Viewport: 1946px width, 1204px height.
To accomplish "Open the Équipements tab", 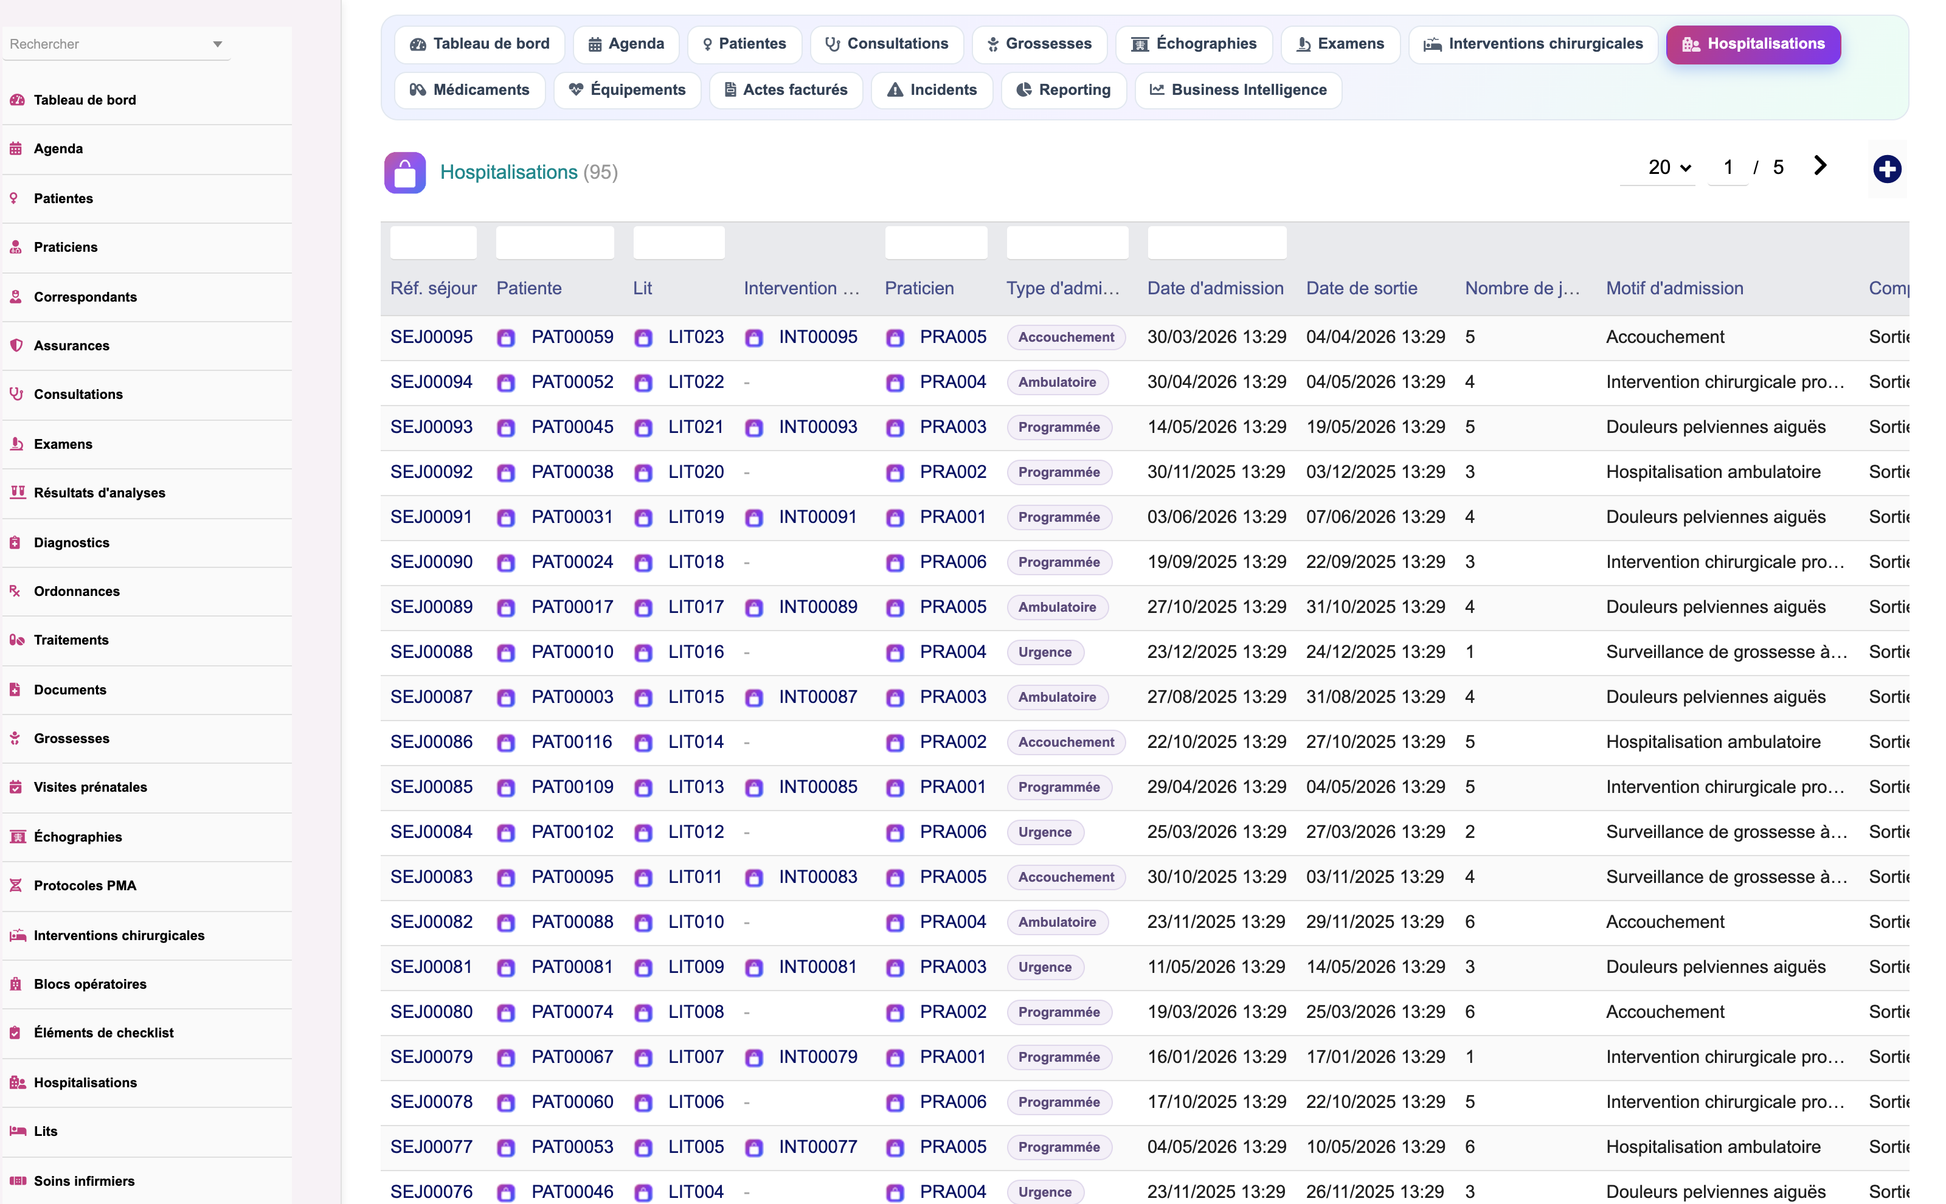I will click(627, 90).
